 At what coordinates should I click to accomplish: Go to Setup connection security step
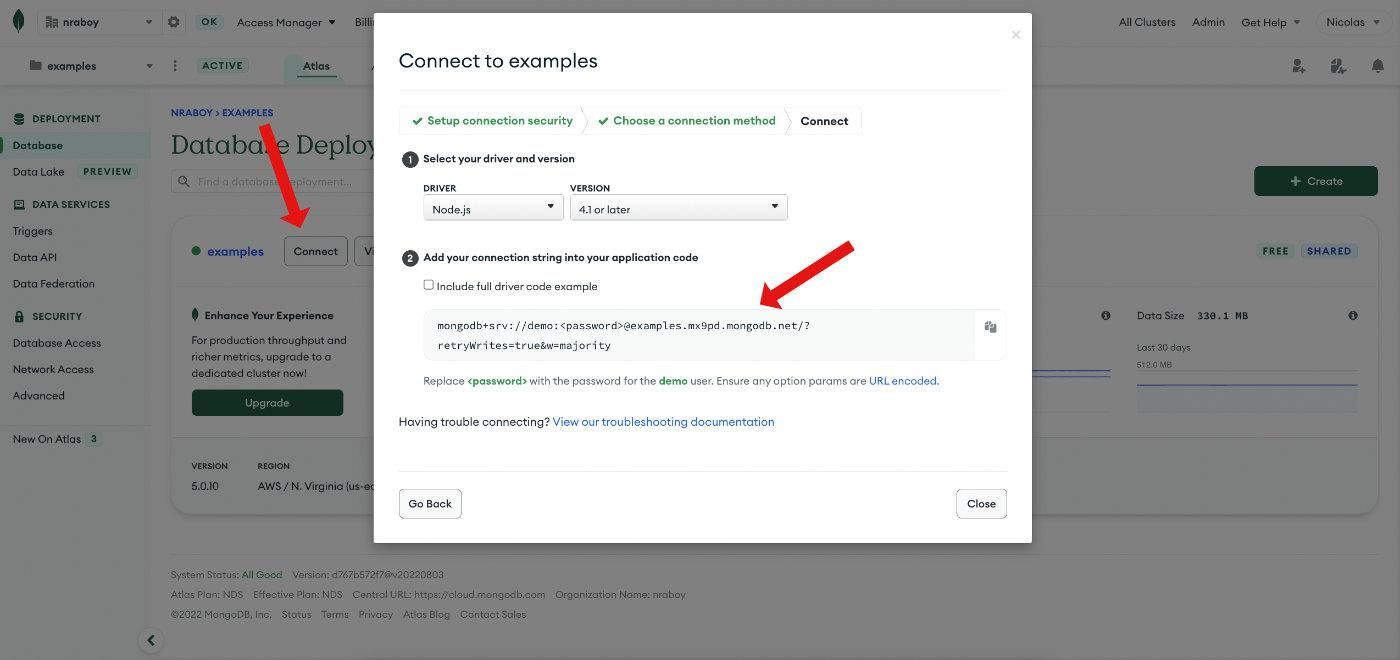coord(492,121)
